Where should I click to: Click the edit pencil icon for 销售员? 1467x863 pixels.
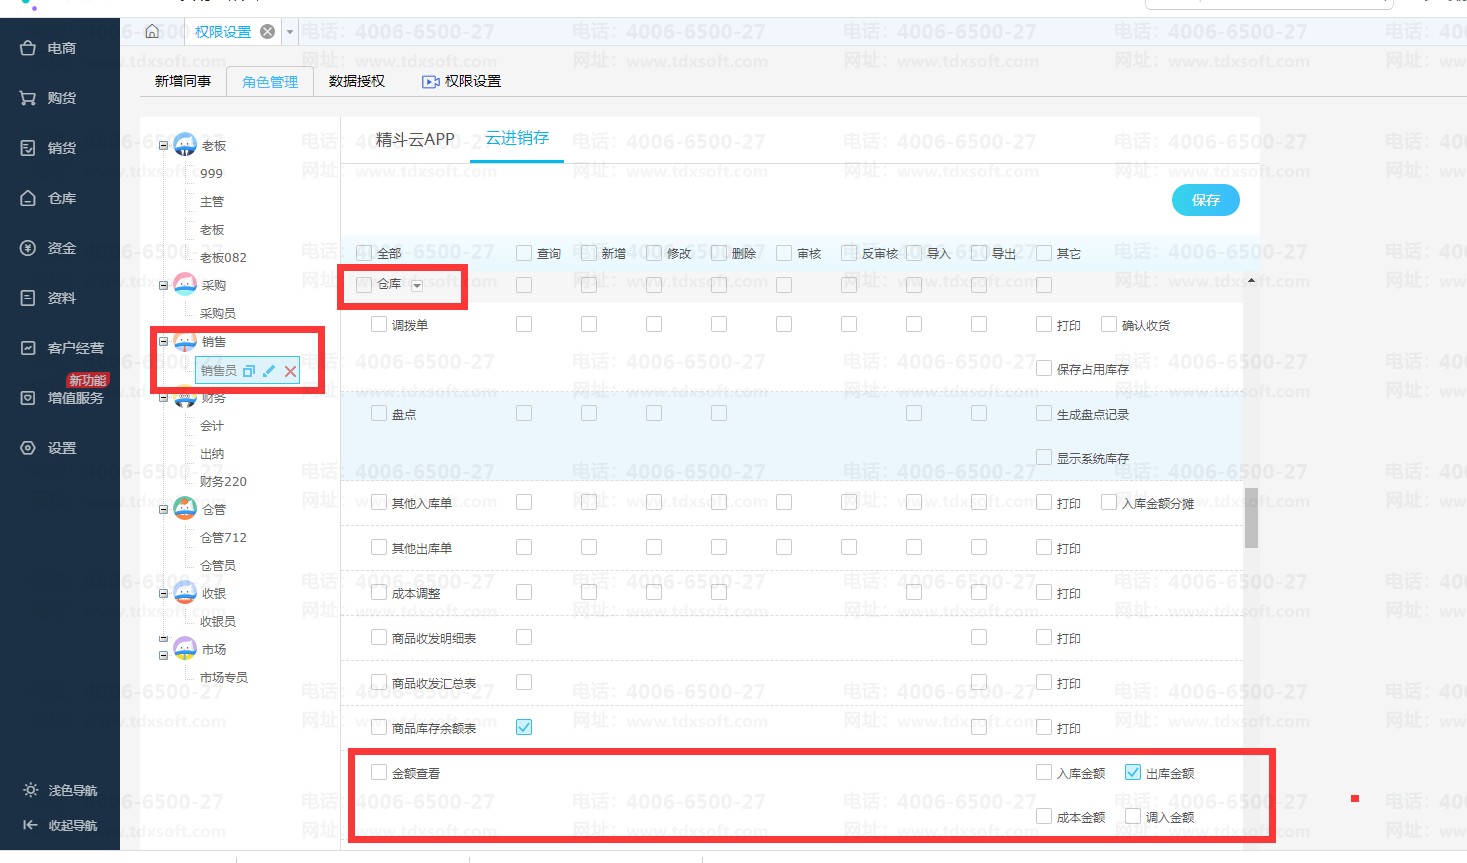point(269,371)
